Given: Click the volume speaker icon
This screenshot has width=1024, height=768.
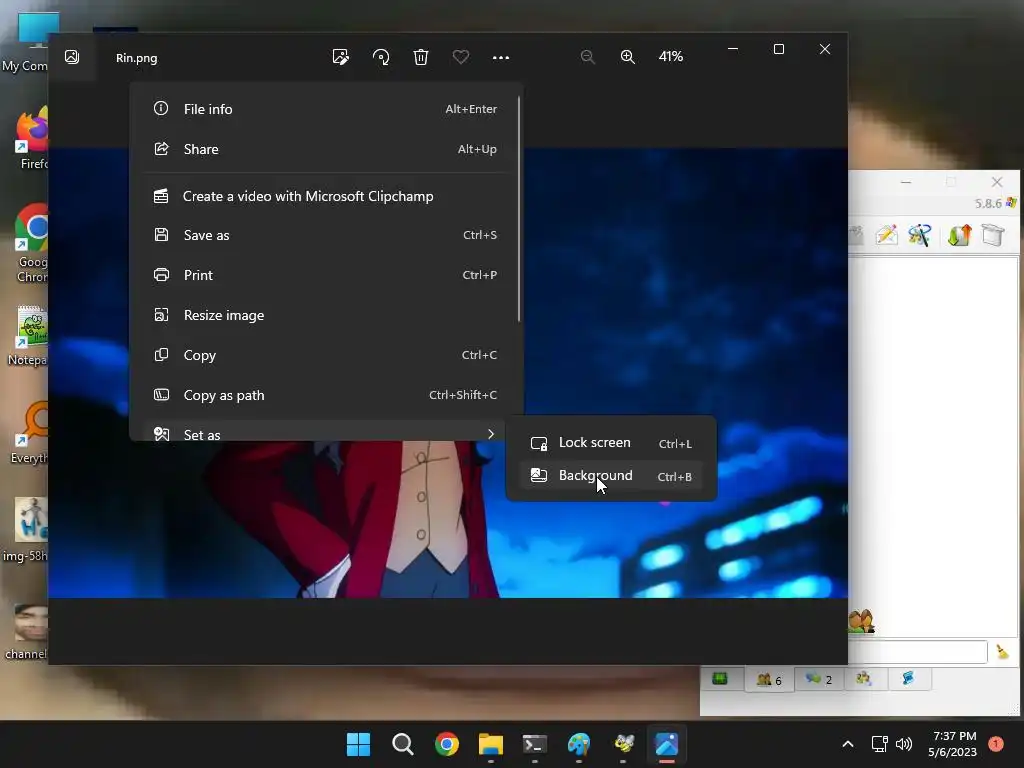Looking at the screenshot, I should click(x=904, y=744).
